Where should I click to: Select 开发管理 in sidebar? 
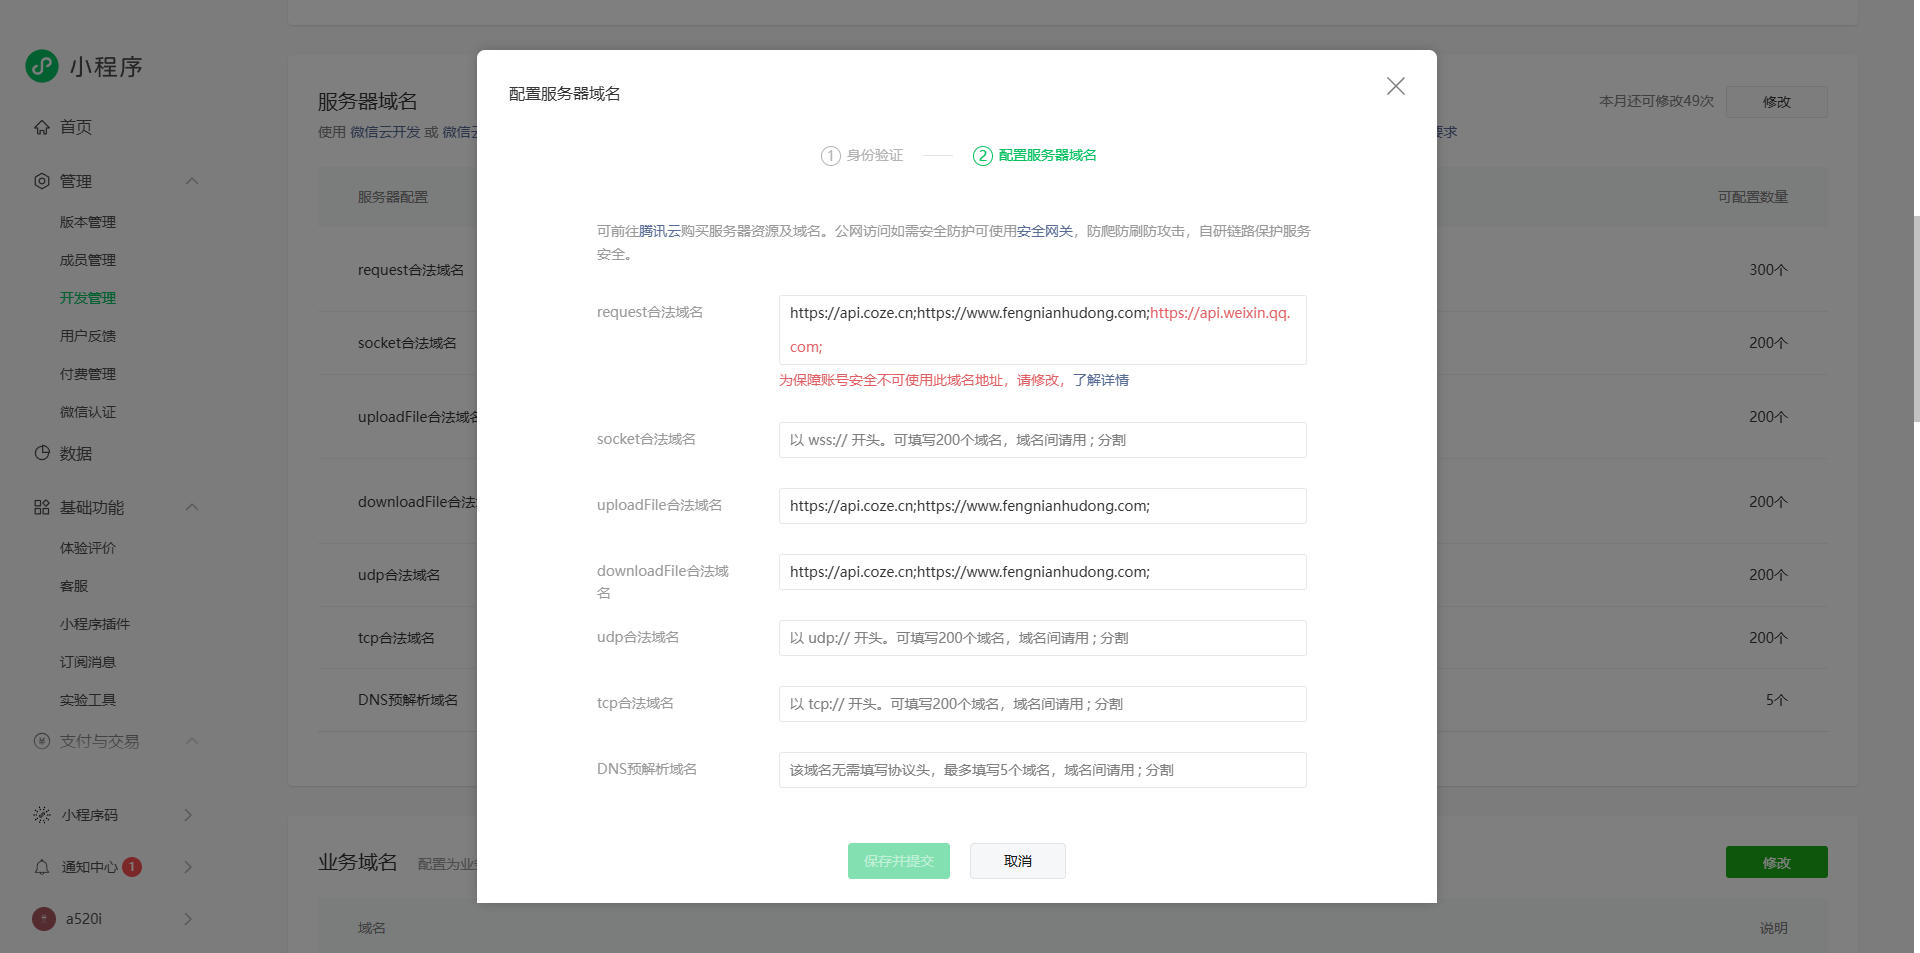(x=88, y=298)
